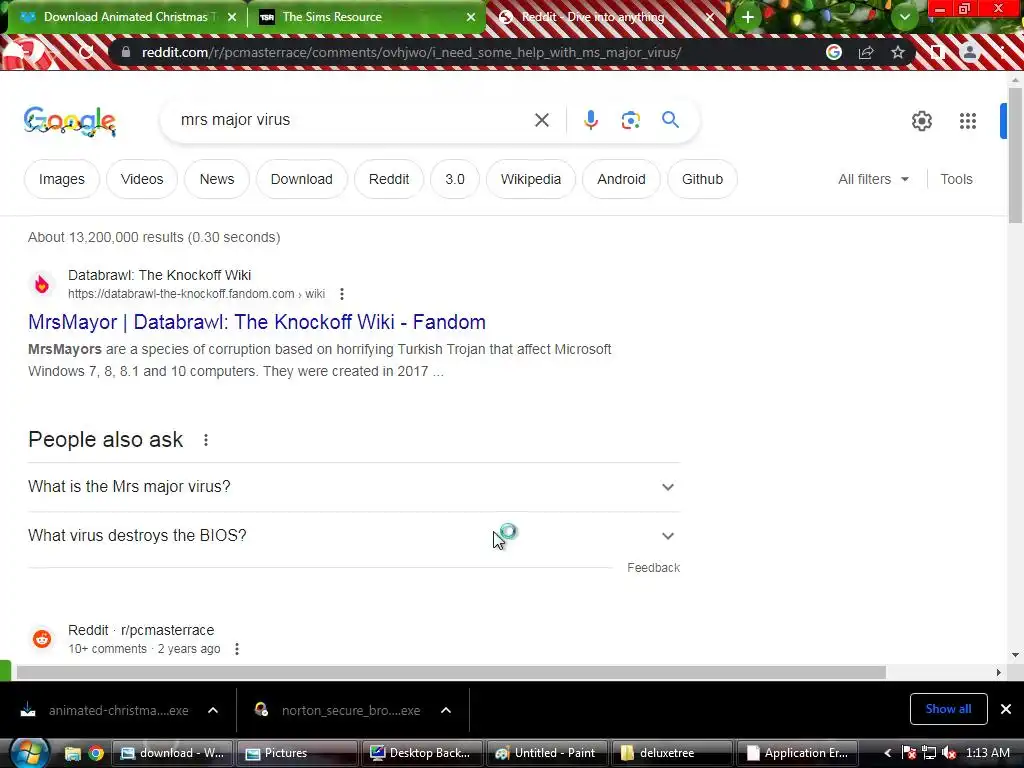
Task: Open Tools search options
Action: pos(956,179)
